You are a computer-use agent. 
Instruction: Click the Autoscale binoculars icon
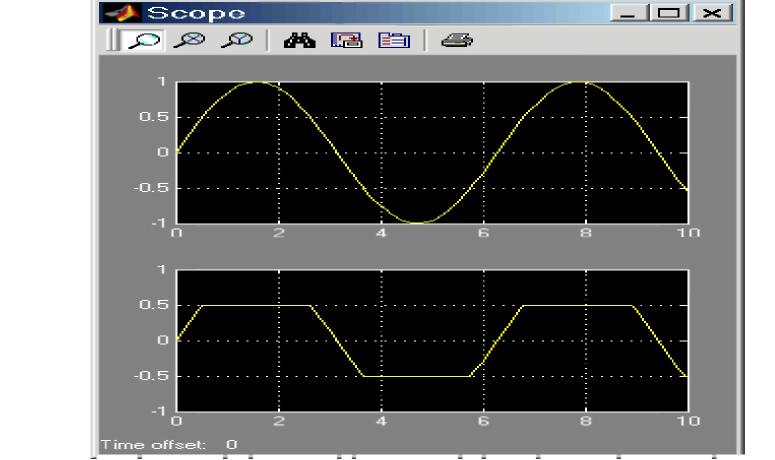pos(300,41)
